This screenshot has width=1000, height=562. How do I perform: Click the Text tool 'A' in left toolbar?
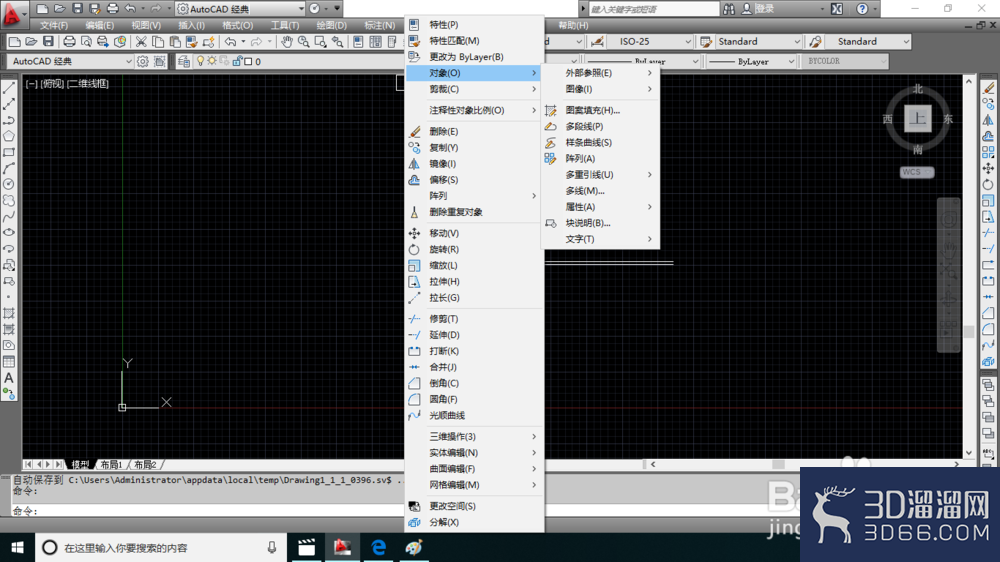tap(9, 378)
